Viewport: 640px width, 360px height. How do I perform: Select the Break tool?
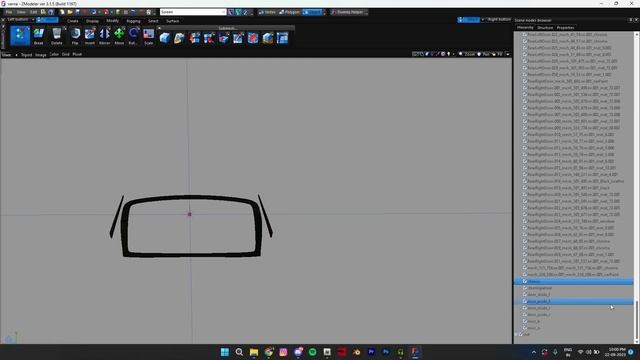click(x=38, y=36)
